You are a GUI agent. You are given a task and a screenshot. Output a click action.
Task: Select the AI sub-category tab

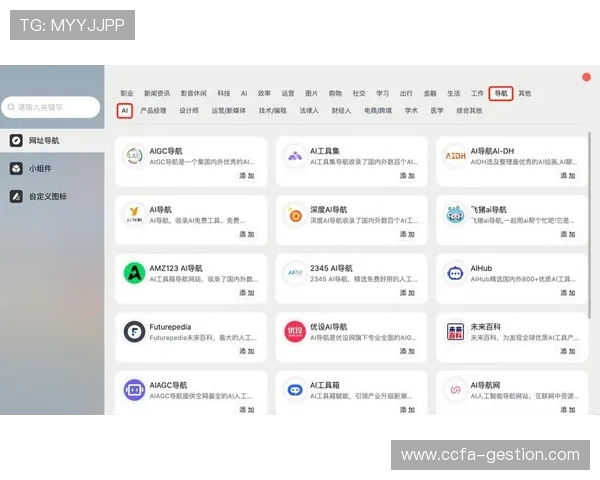(x=125, y=111)
